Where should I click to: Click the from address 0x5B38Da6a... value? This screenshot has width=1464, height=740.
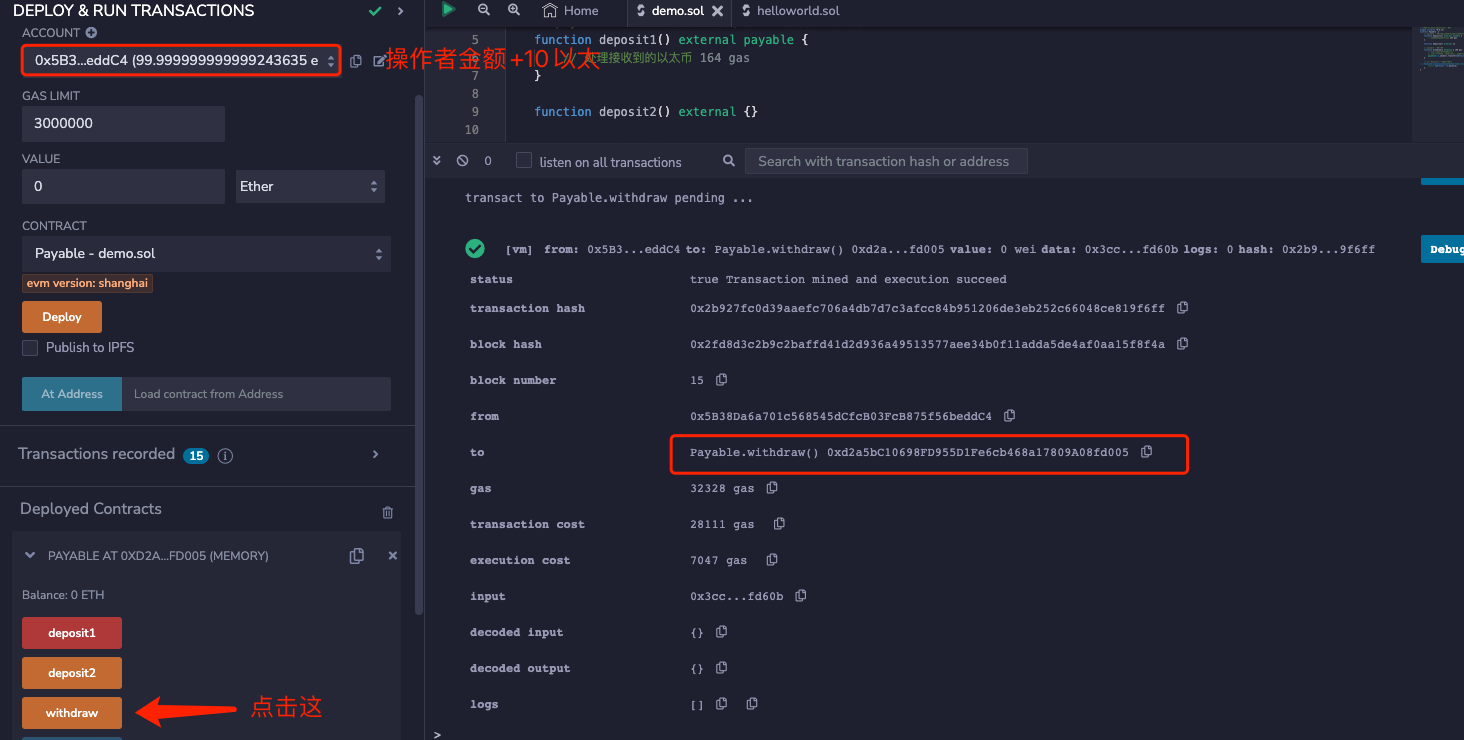[x=841, y=416]
